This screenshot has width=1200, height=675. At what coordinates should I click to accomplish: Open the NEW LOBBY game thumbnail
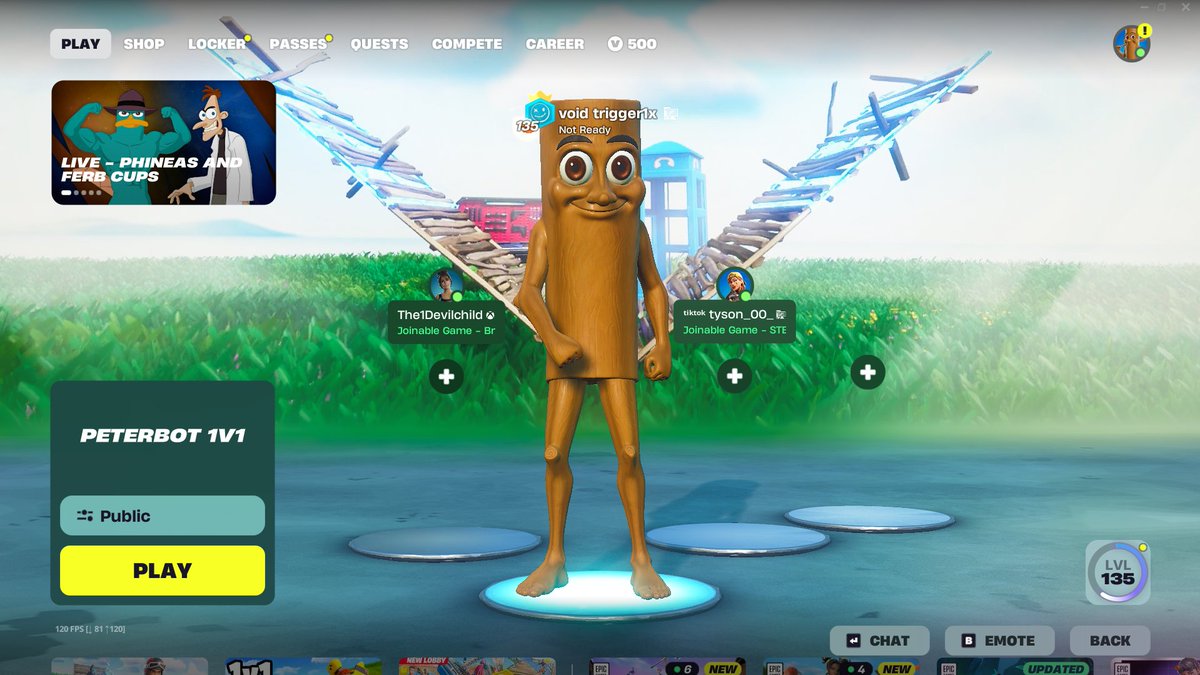click(477, 667)
